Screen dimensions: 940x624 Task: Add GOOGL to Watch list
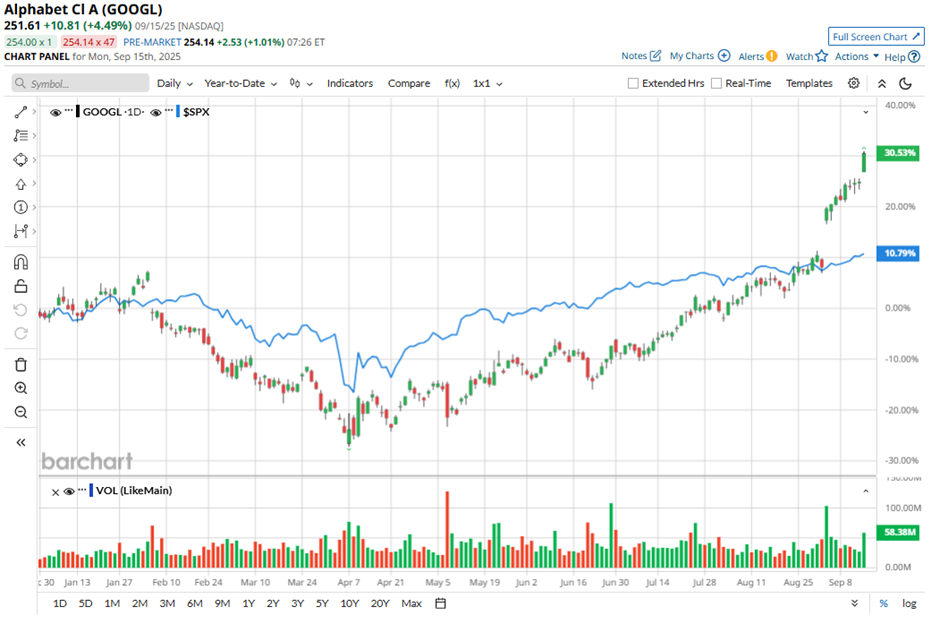(x=806, y=56)
